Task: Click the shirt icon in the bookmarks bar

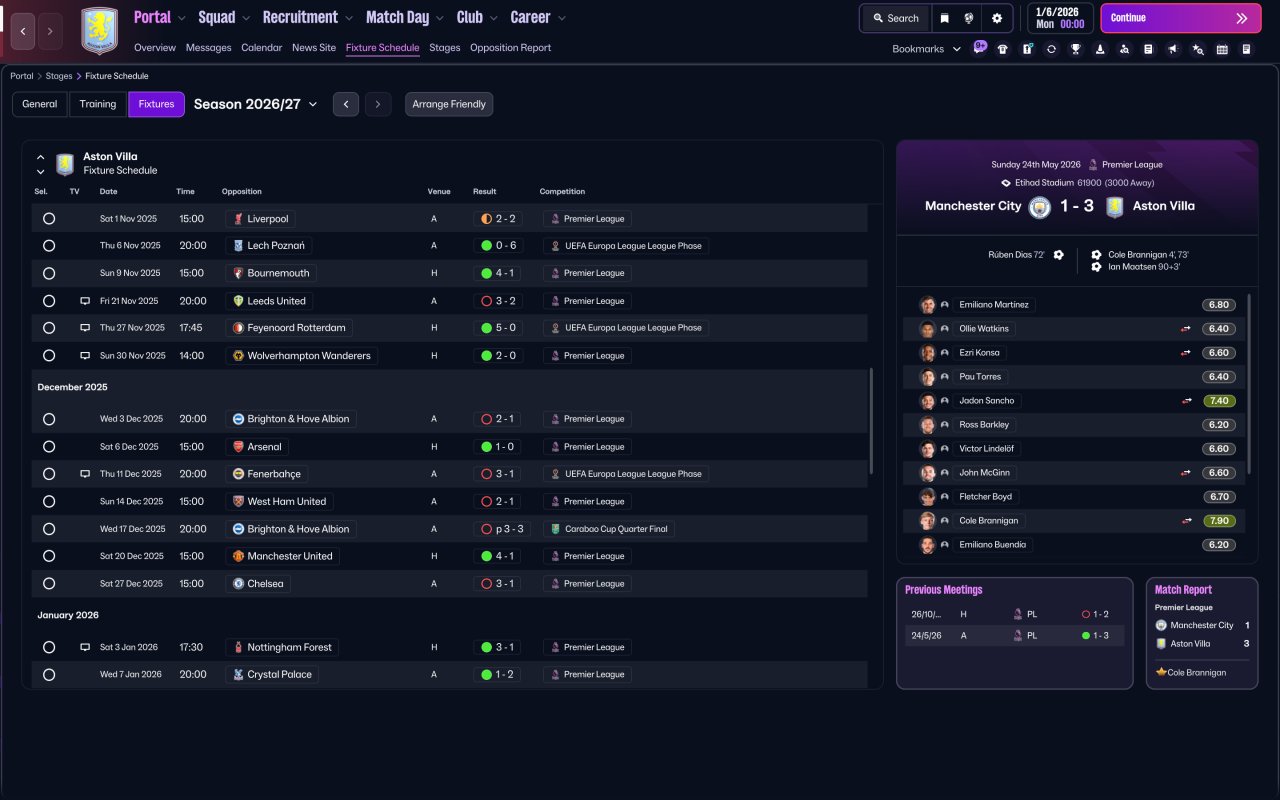Action: click(1003, 49)
